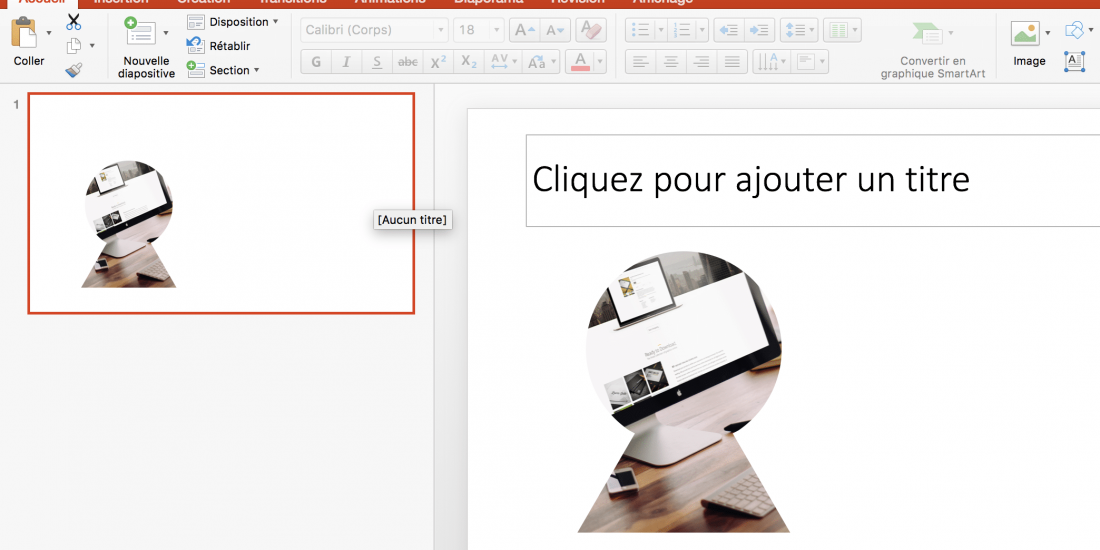
Task: Insert a bulleted list
Action: (x=640, y=30)
